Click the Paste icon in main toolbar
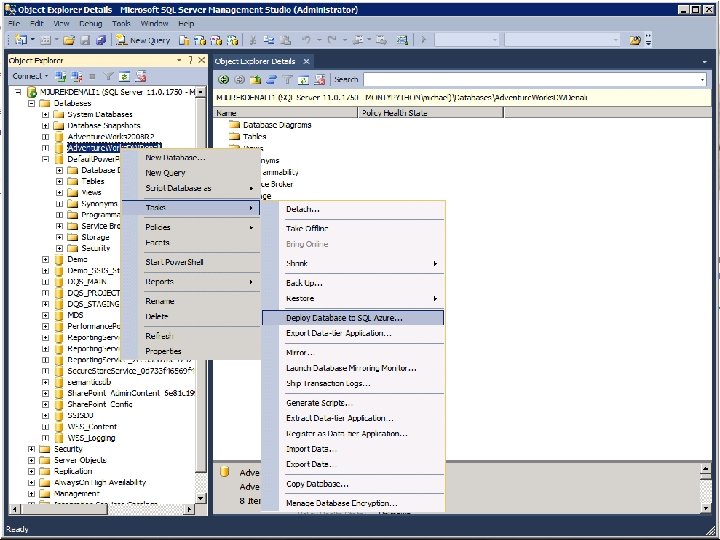The width and height of the screenshot is (720, 540). coord(285,40)
